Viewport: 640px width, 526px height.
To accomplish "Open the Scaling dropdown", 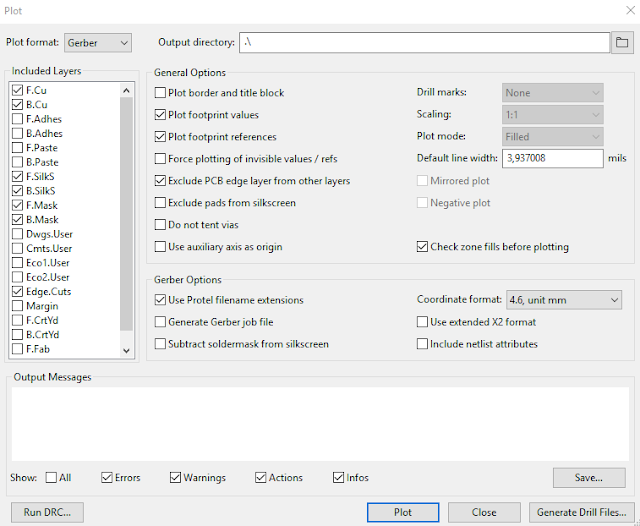I will tap(553, 115).
